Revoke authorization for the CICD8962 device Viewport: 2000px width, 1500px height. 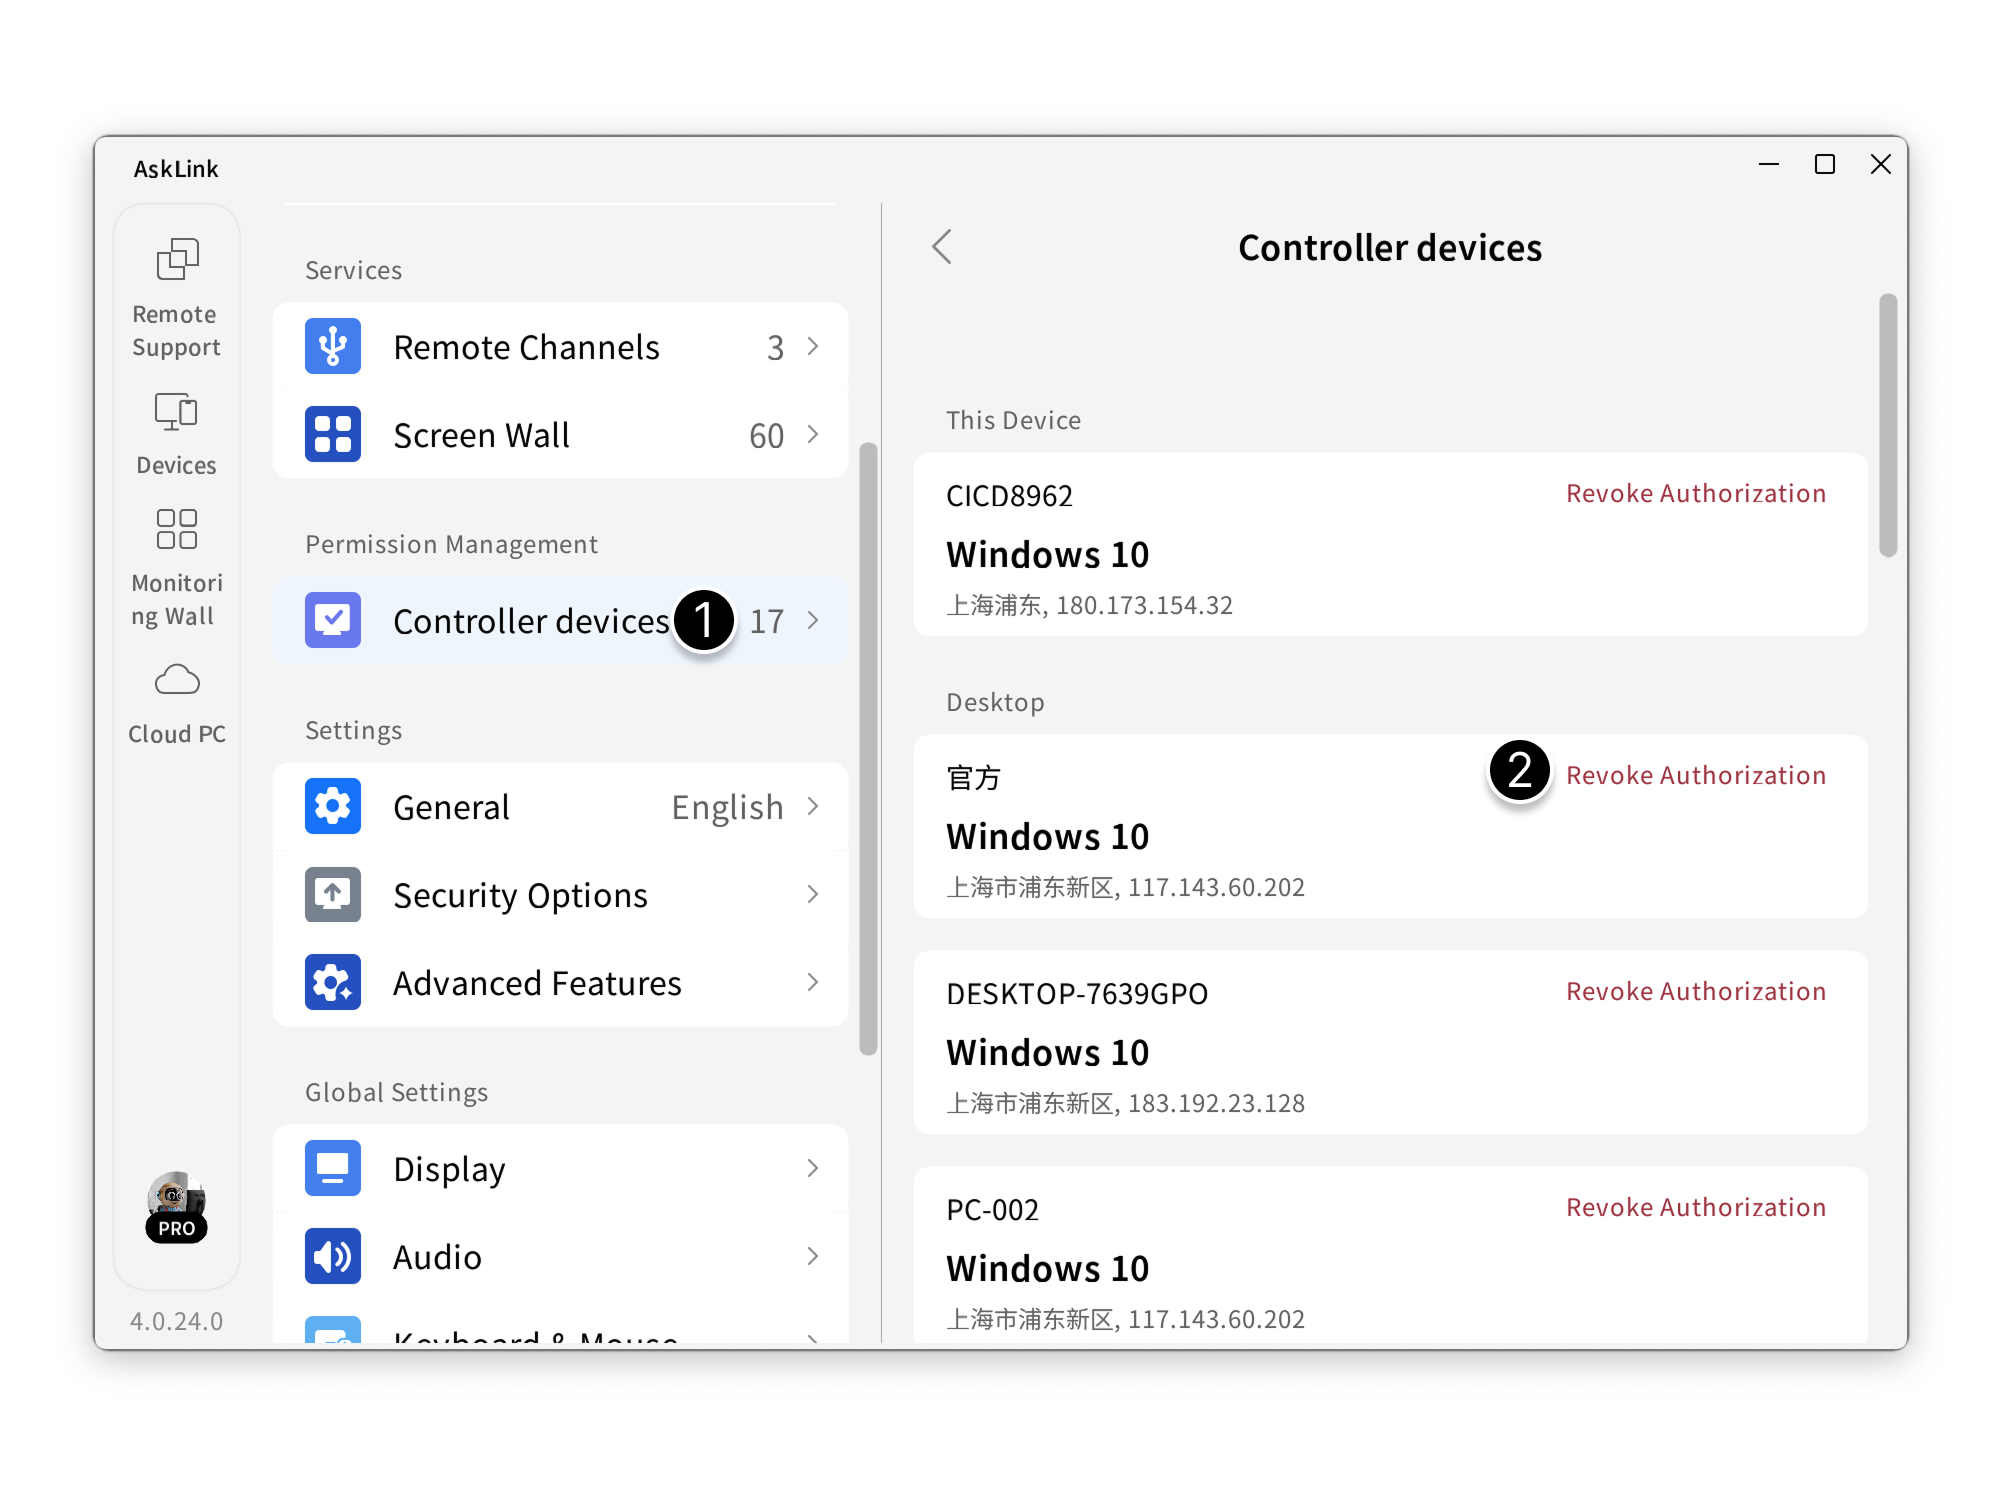click(1695, 494)
